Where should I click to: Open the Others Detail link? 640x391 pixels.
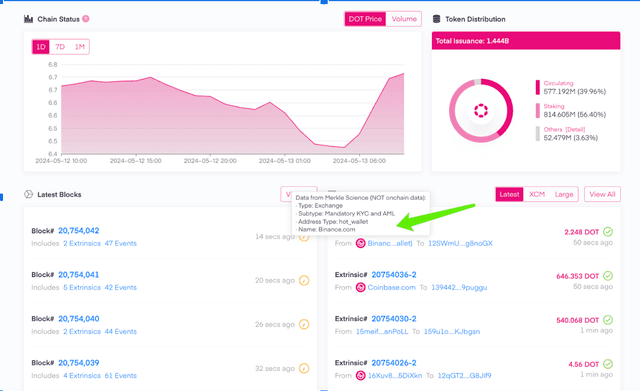(x=575, y=129)
